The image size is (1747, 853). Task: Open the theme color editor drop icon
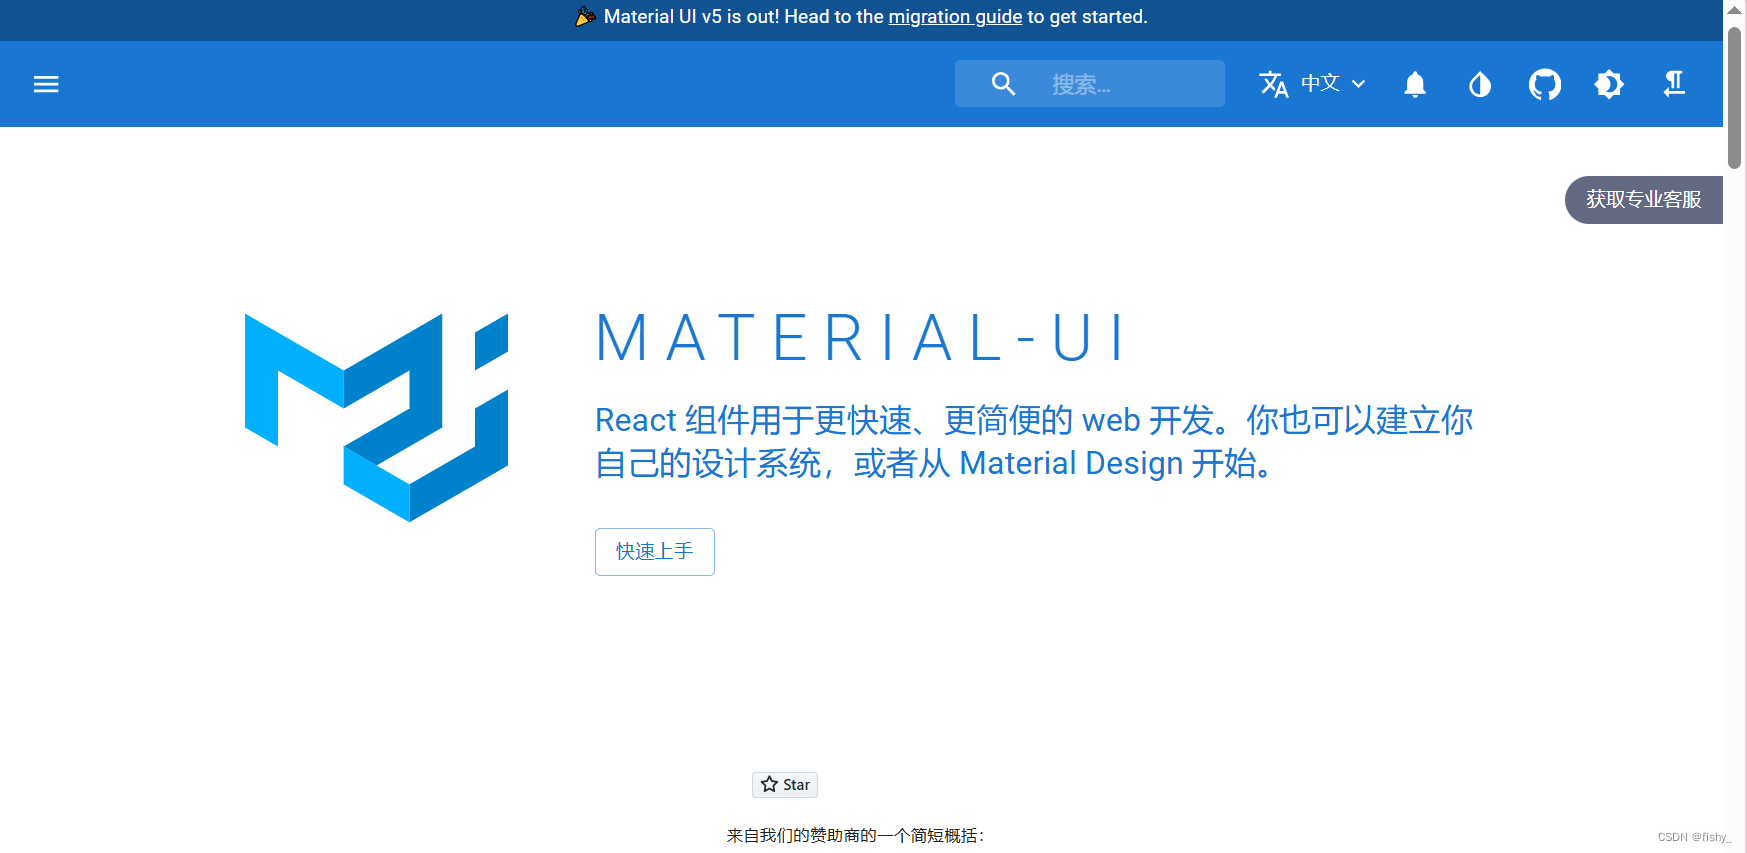click(1480, 85)
